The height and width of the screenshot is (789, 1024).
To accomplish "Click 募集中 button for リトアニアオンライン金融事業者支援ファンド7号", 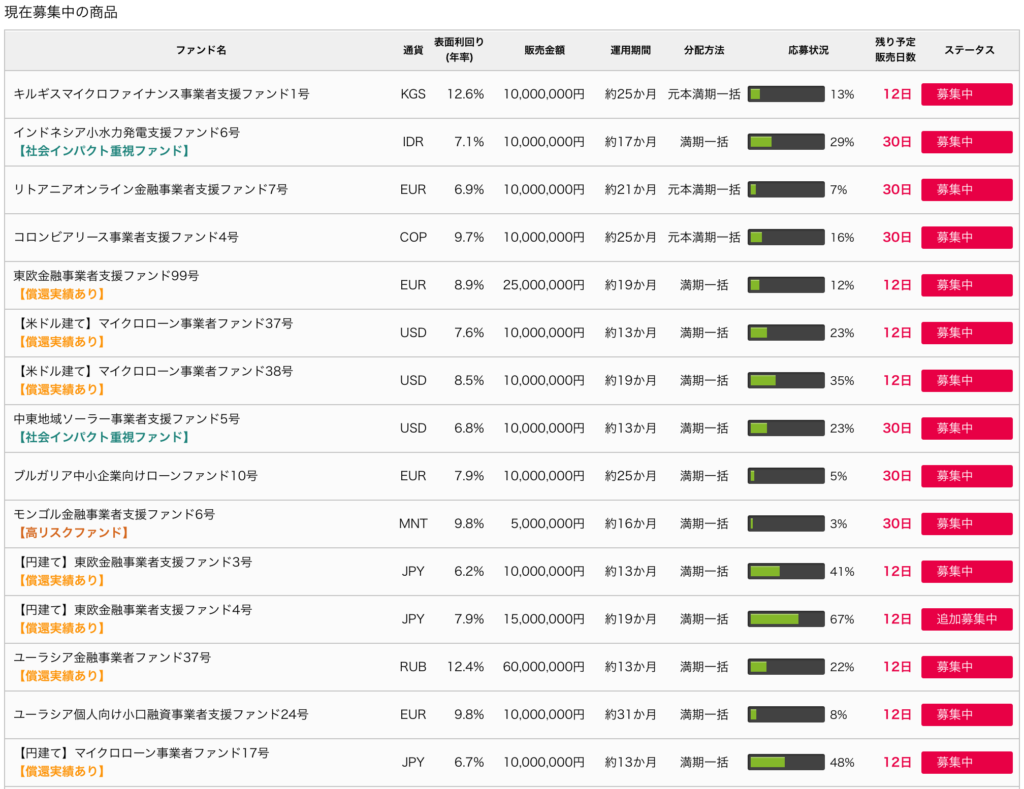I will (x=967, y=189).
